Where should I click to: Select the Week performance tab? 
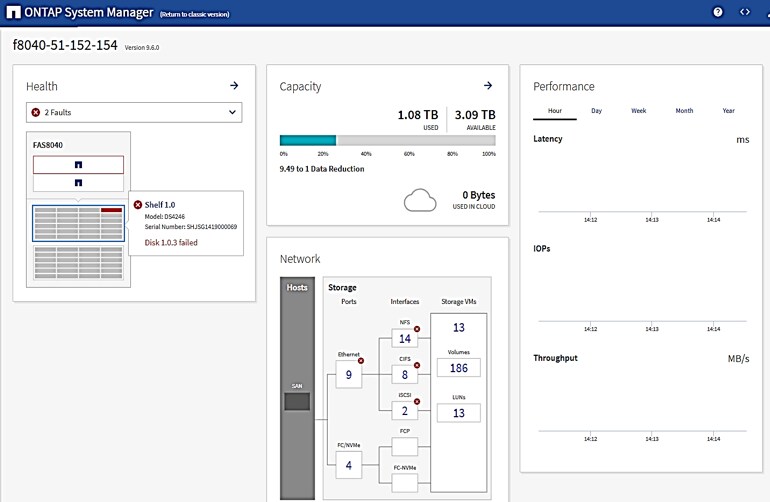coord(638,111)
